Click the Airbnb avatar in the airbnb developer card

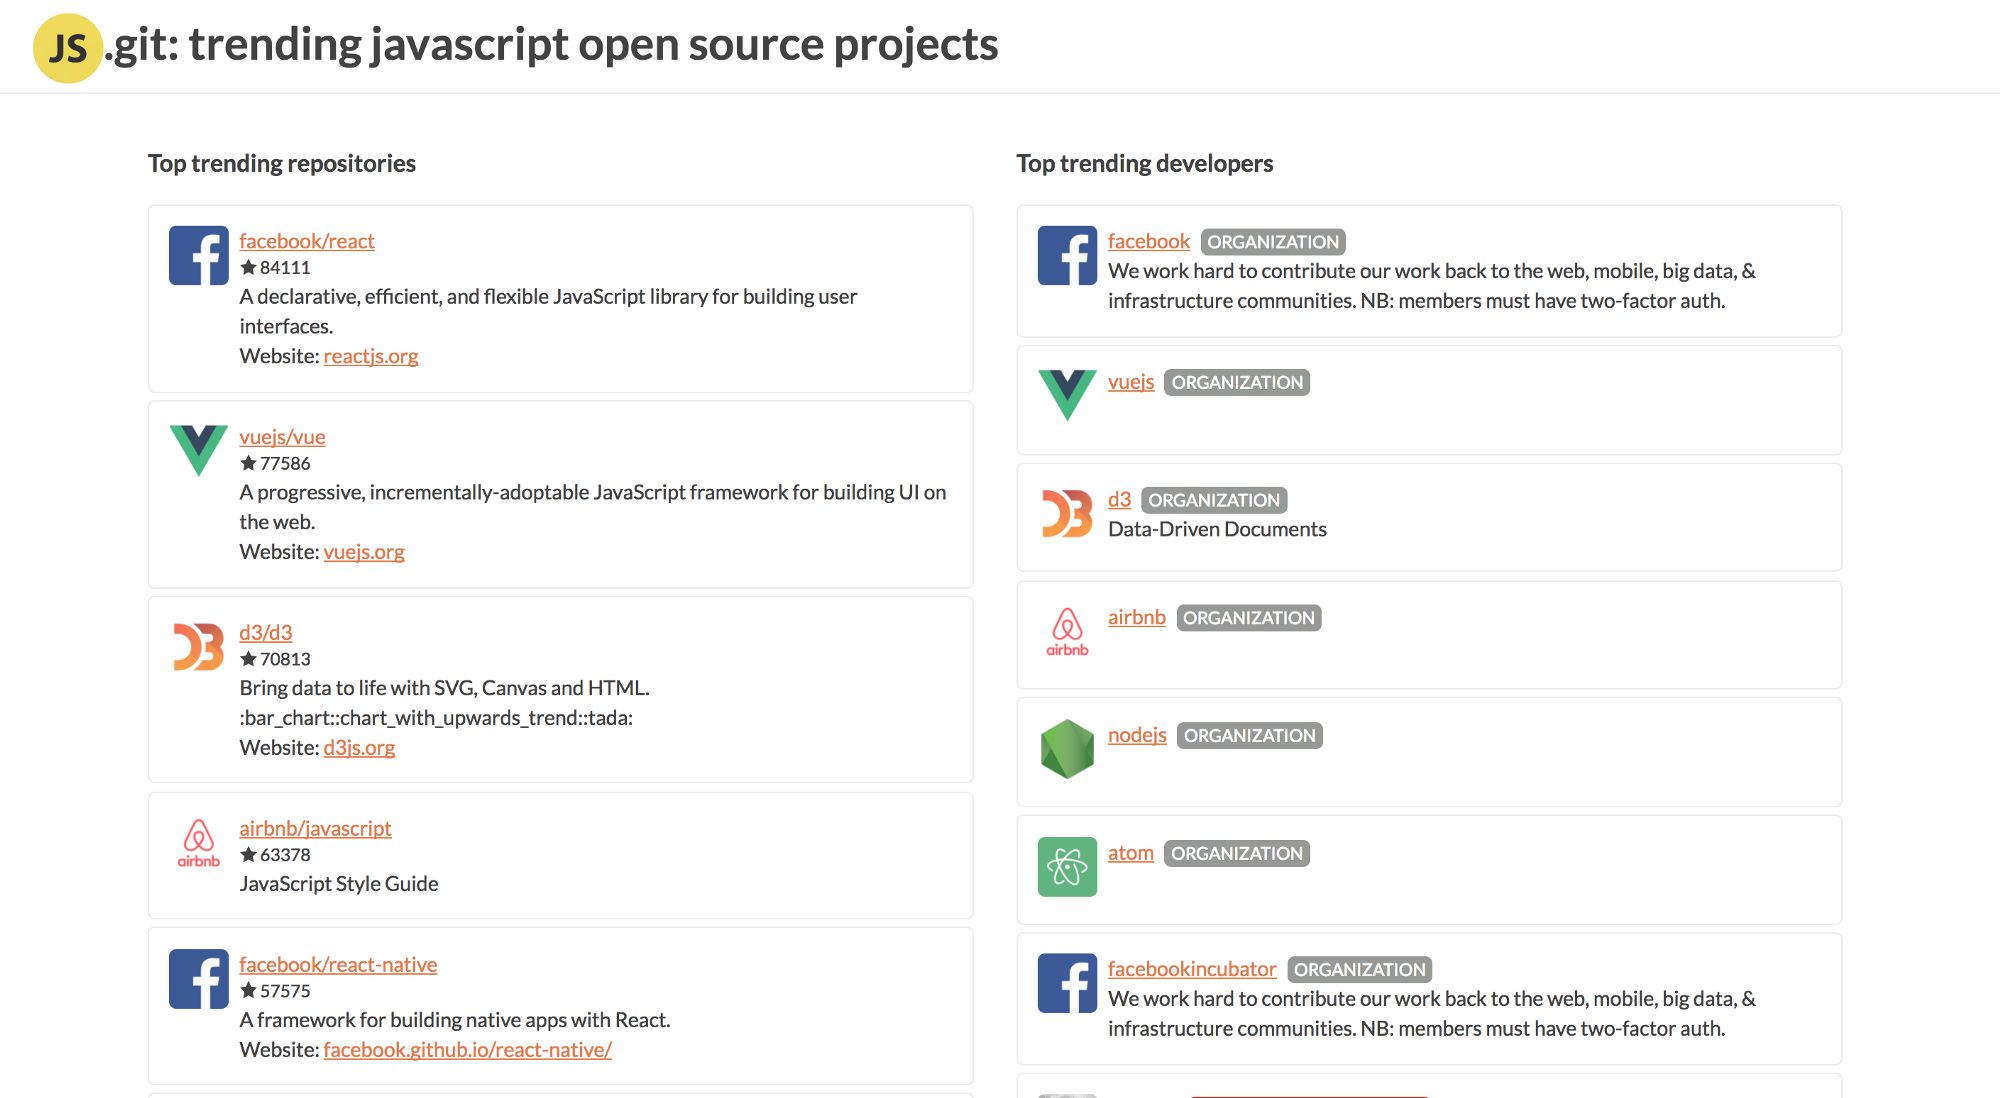[x=1067, y=632]
